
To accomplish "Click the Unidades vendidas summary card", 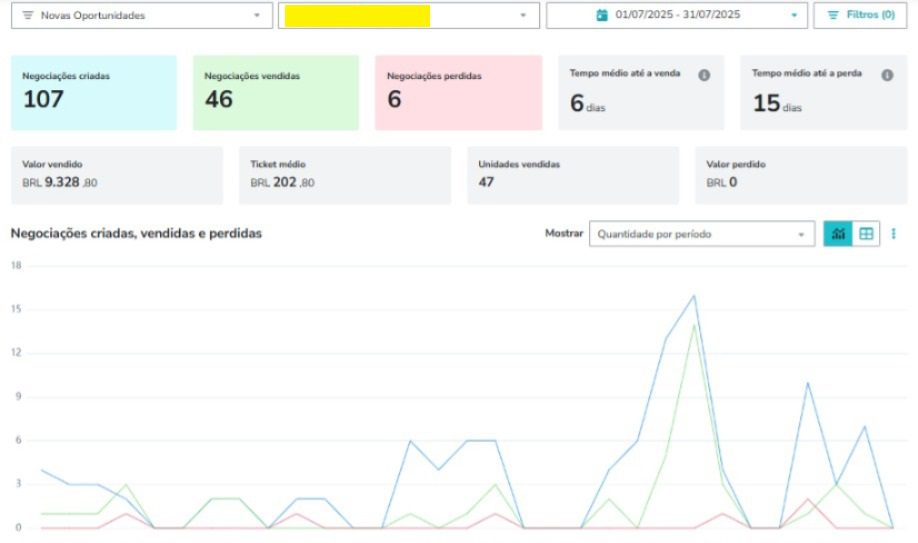I will [572, 175].
